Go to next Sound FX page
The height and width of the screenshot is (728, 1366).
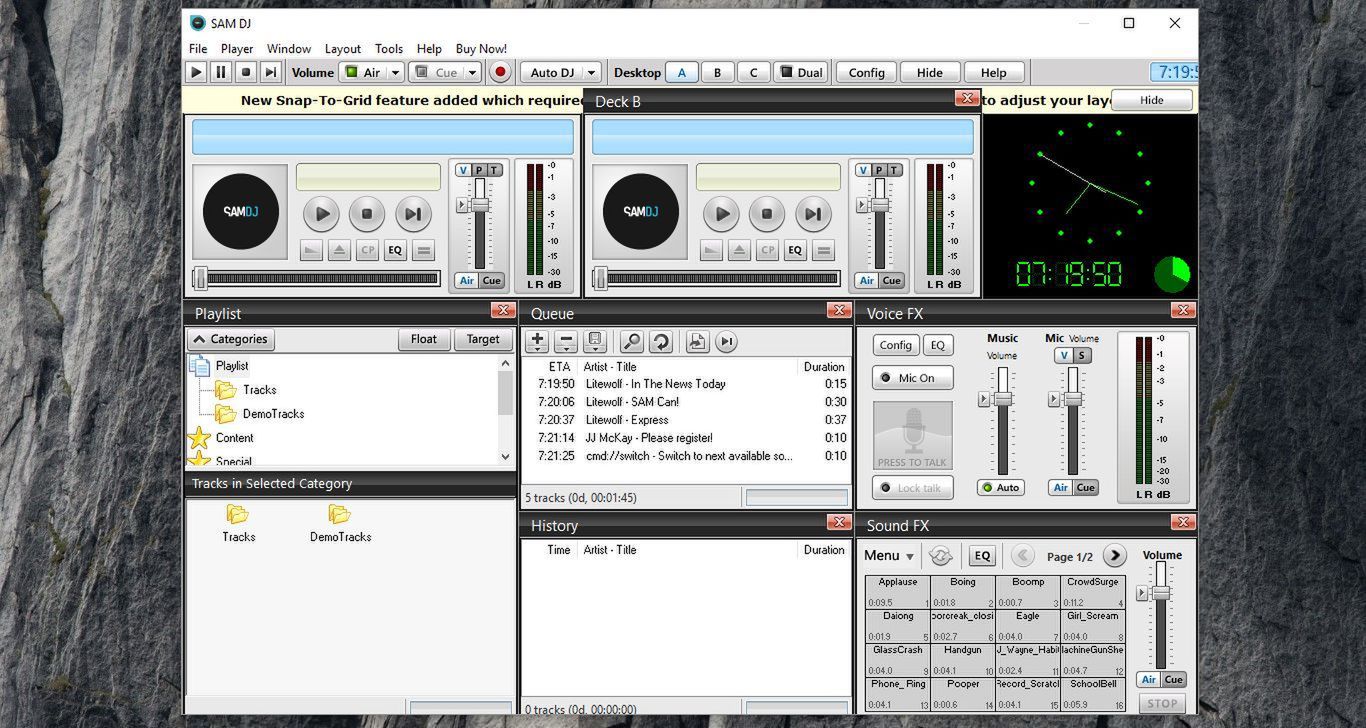point(1114,556)
